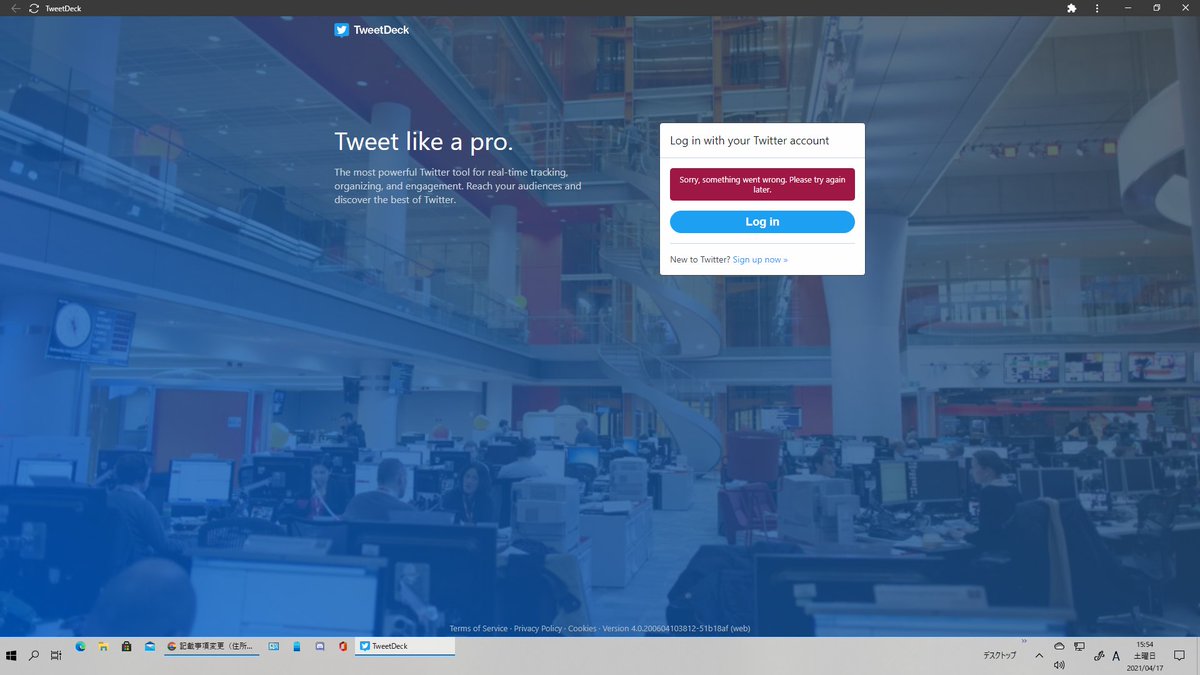This screenshot has height=675, width=1200.
Task: Click the pen link tray icon
Action: tap(1099, 655)
